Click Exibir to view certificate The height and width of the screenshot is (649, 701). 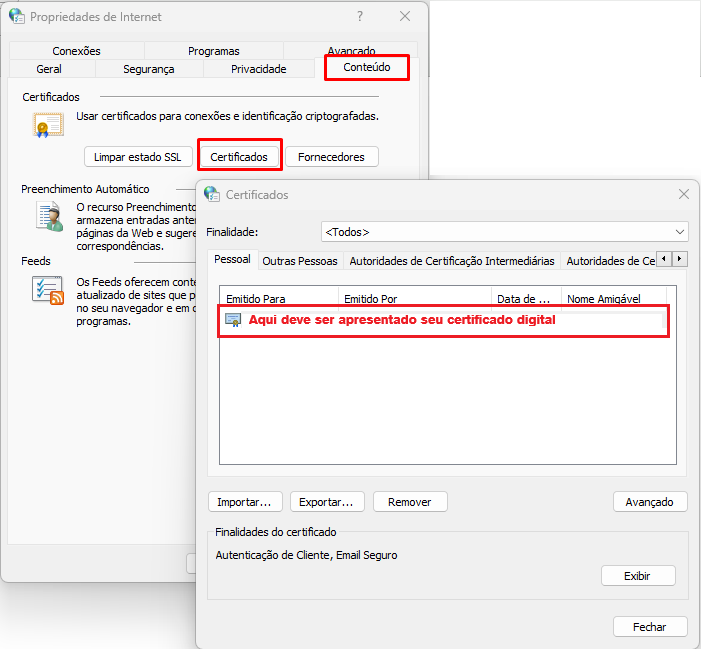point(637,576)
